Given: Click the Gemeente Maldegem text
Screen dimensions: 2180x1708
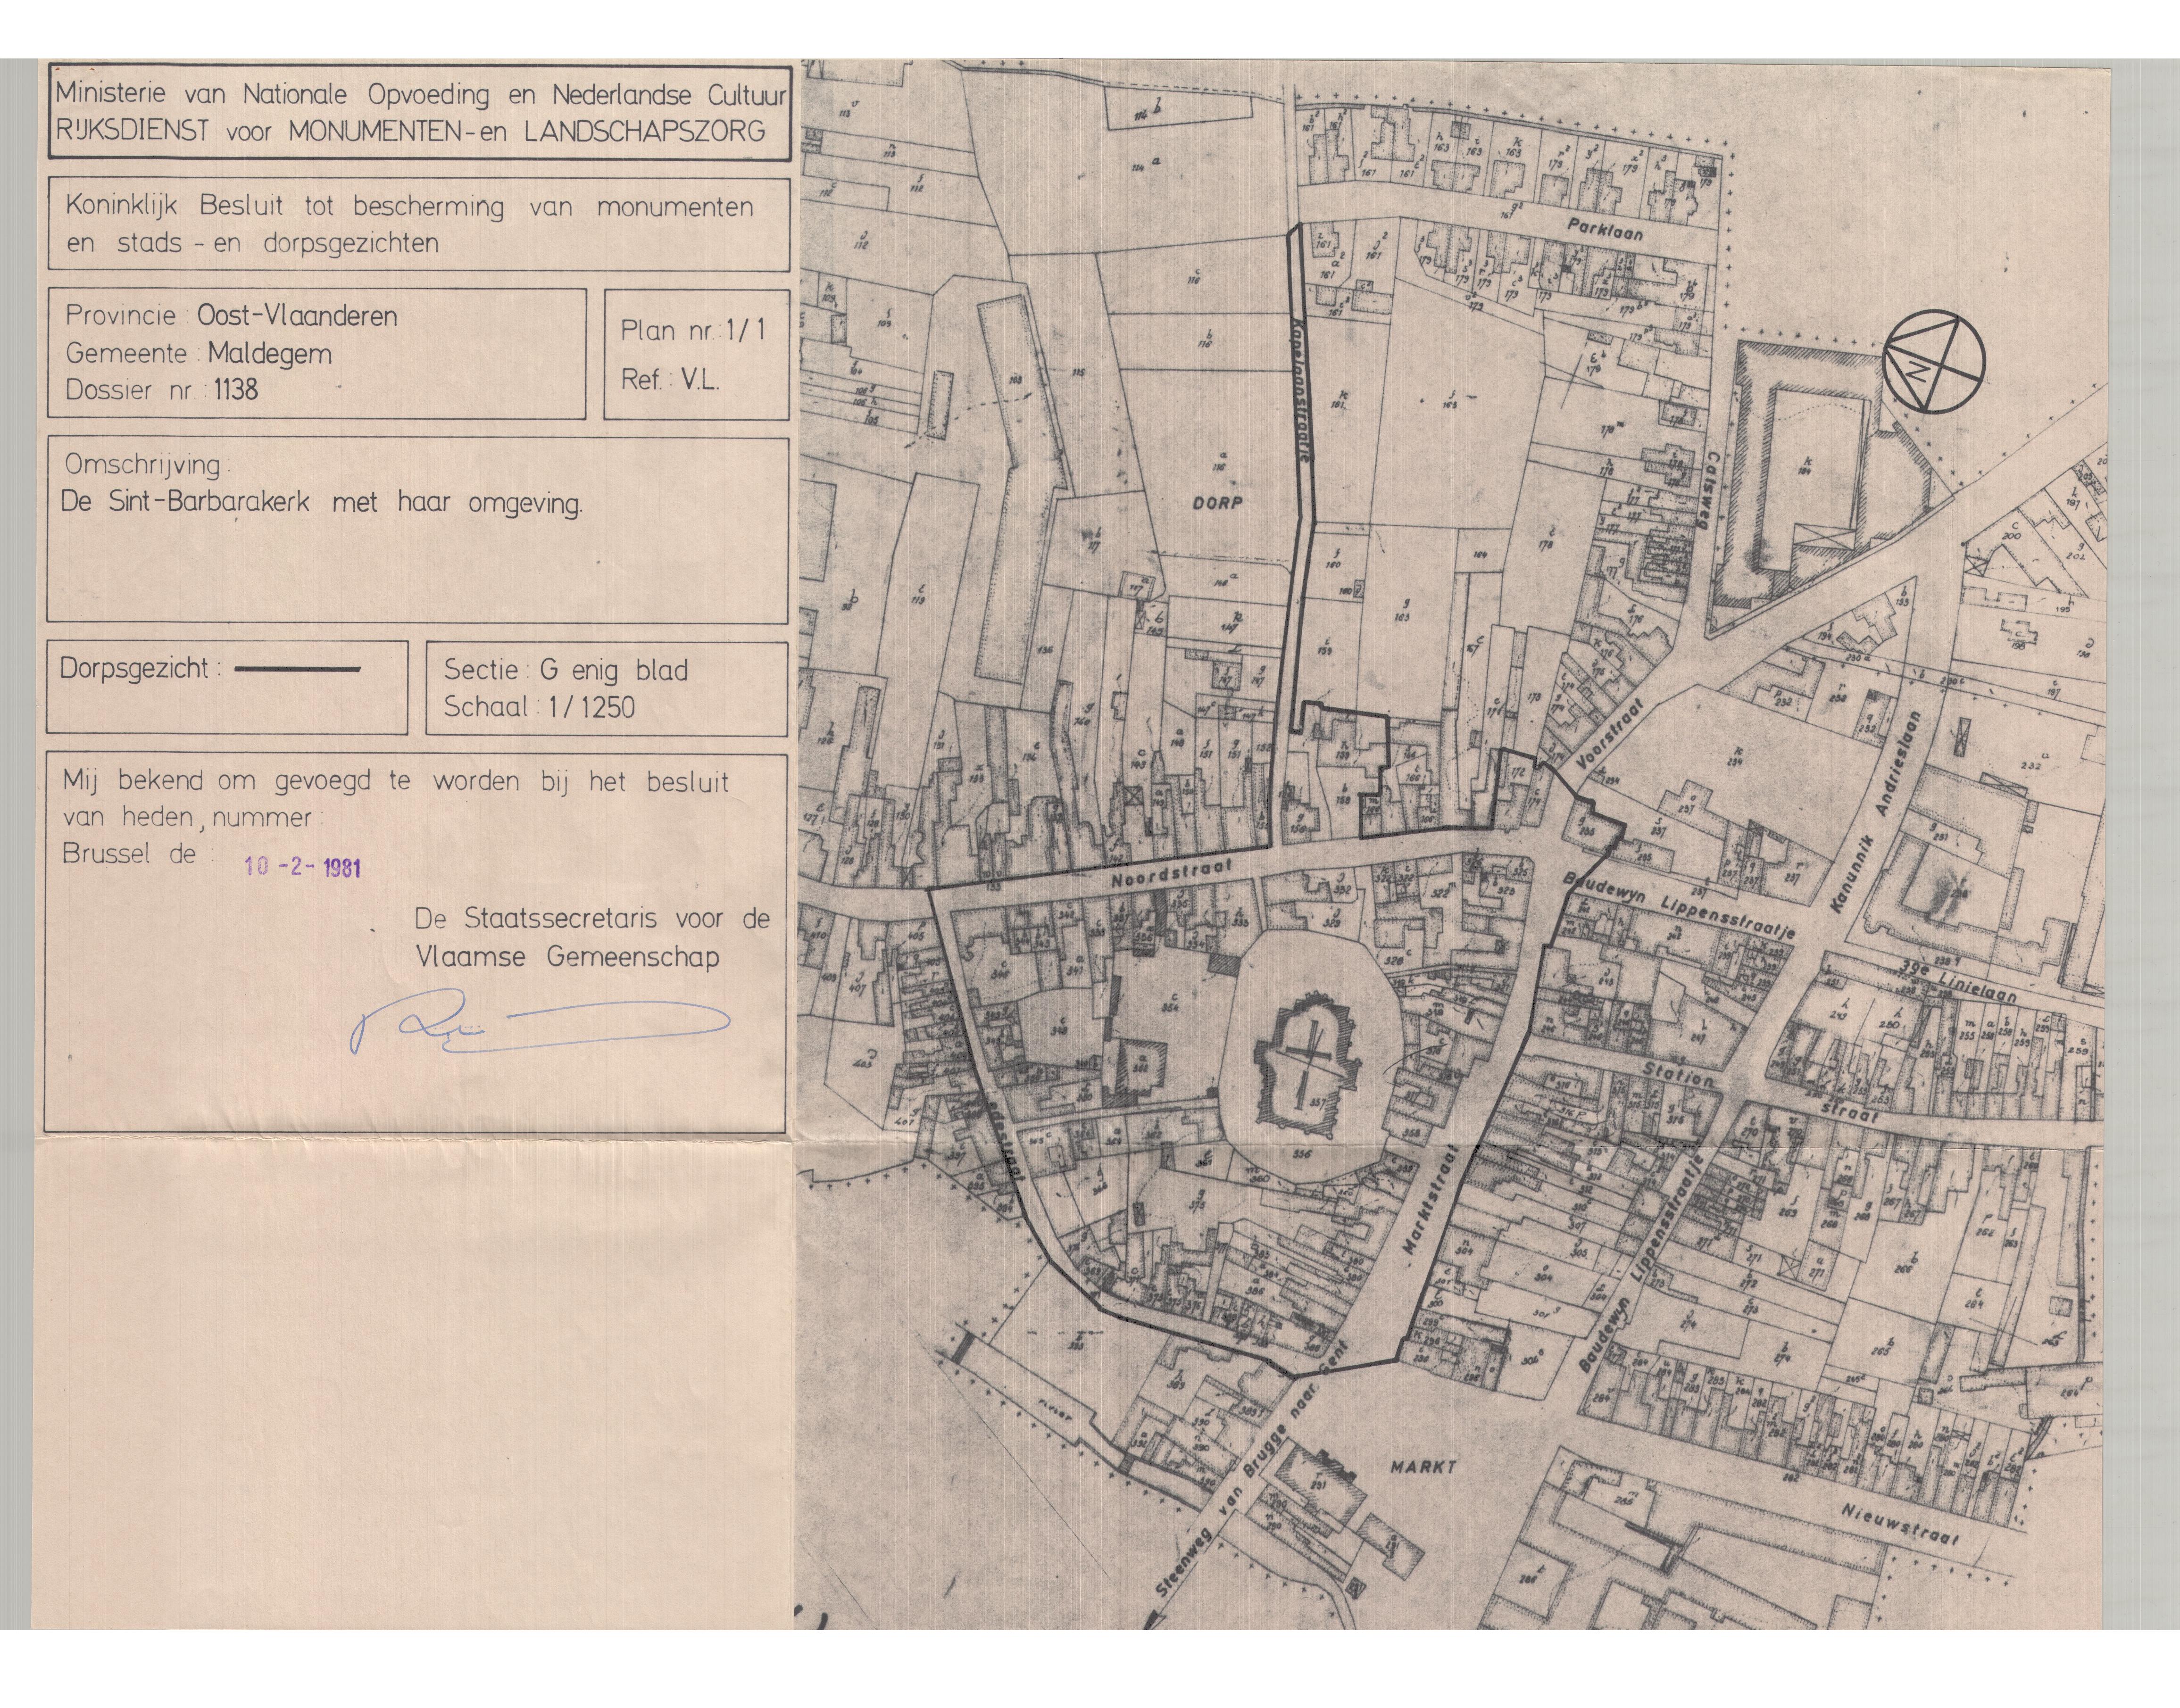Looking at the screenshot, I should coord(199,354).
